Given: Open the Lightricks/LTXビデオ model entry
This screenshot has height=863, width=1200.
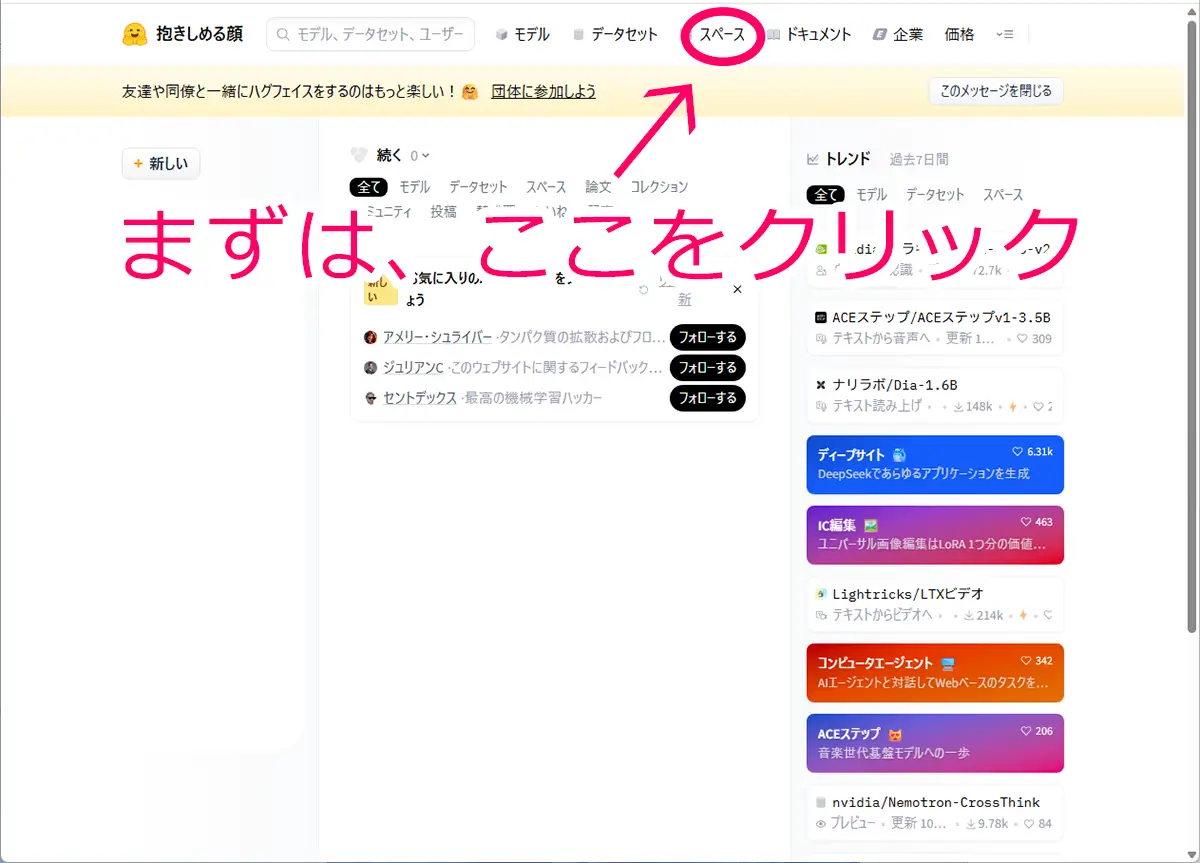Looking at the screenshot, I should tap(935, 604).
